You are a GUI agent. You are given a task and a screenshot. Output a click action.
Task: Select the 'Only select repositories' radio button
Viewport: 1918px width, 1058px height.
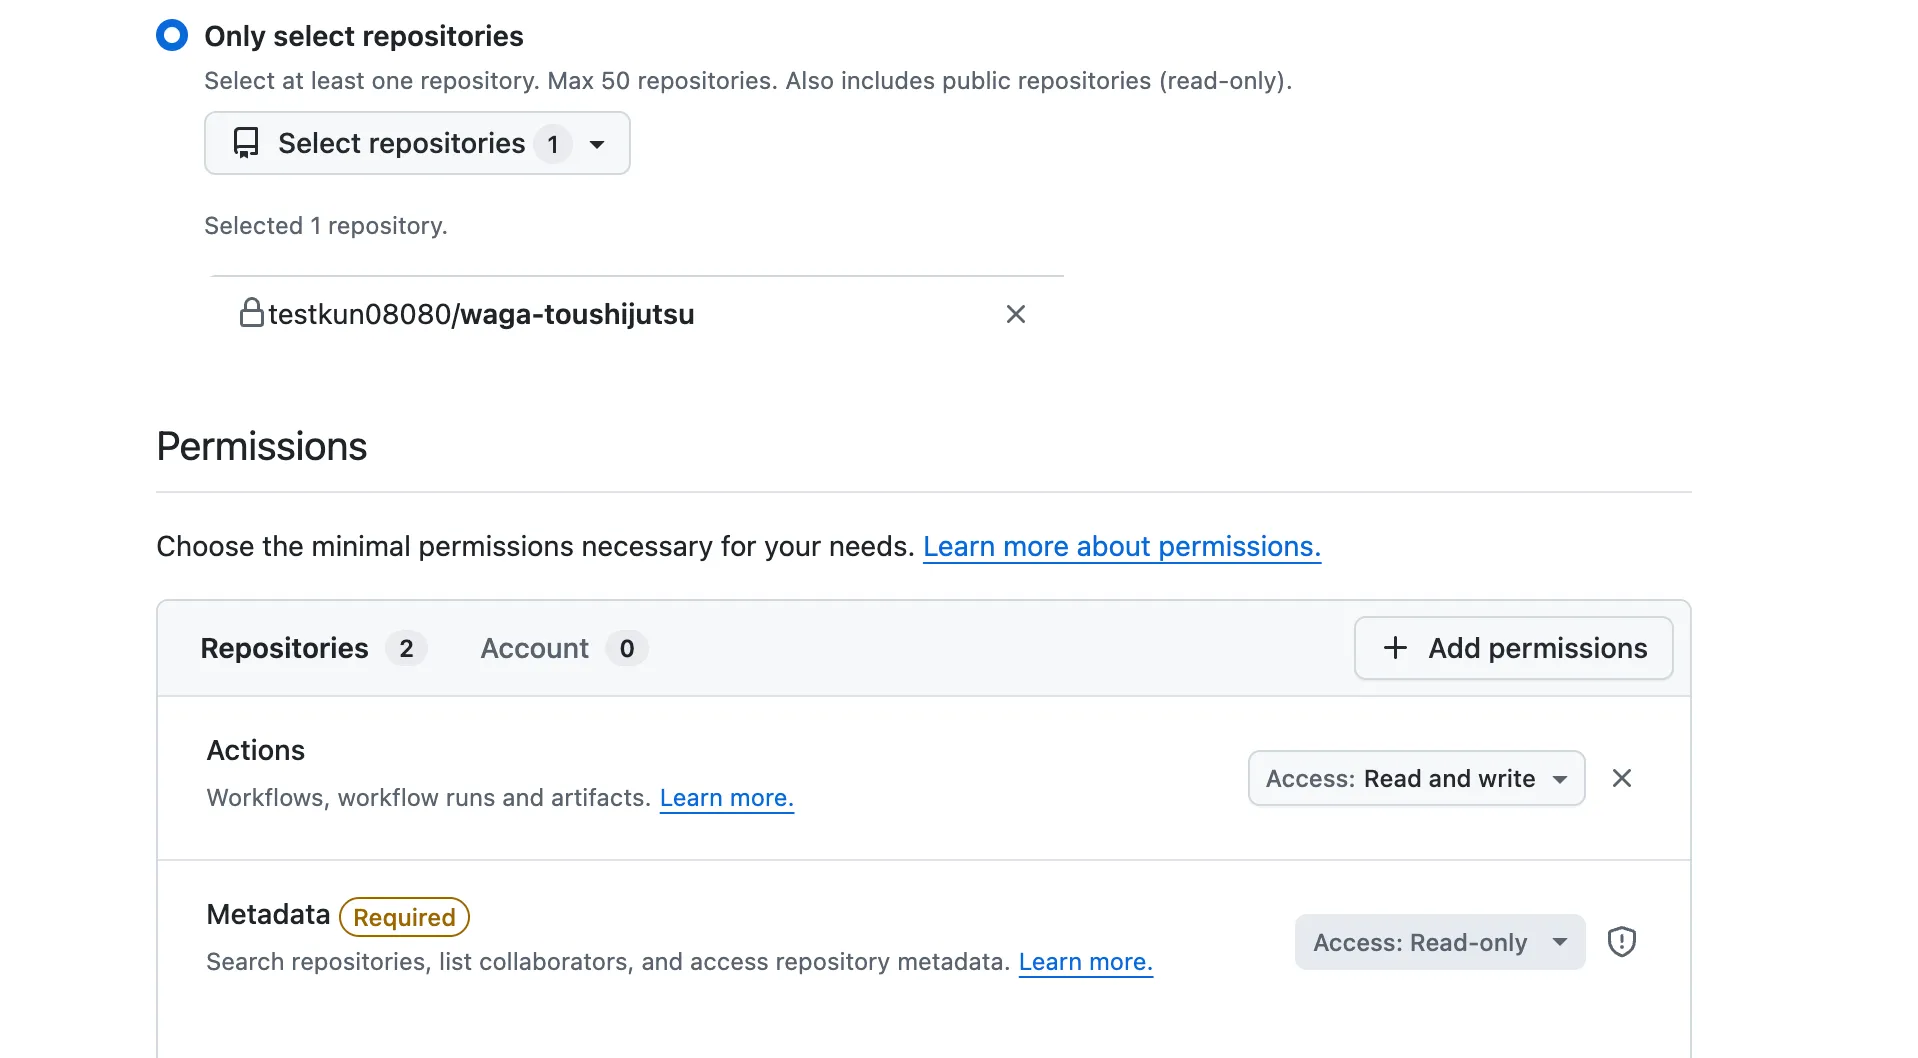(x=172, y=36)
